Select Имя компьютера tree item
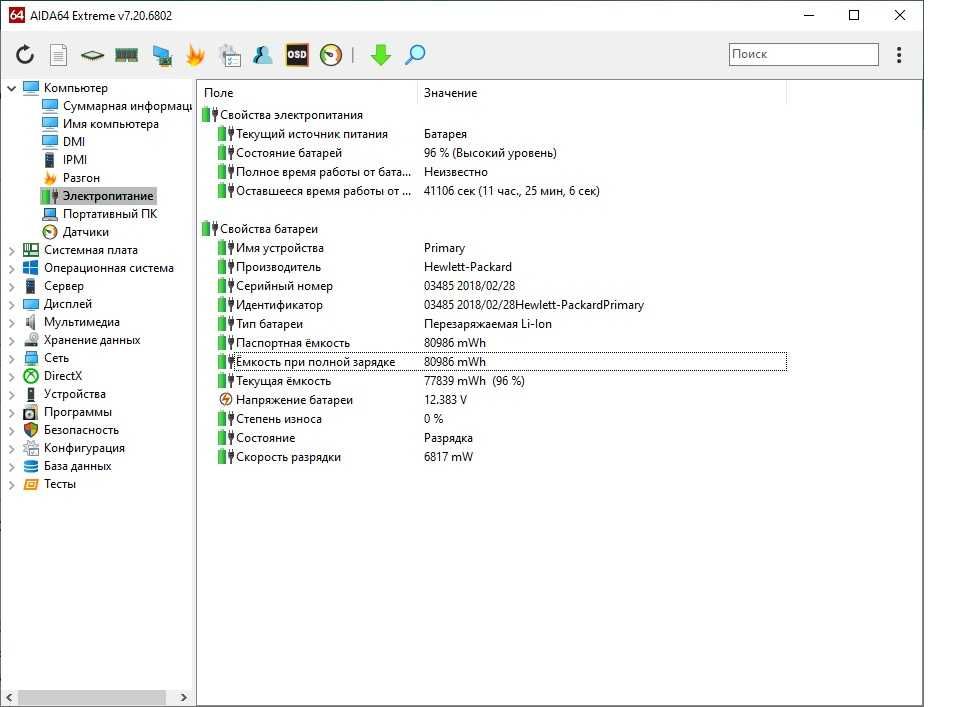Viewport: 960px width, 707px height. point(111,124)
